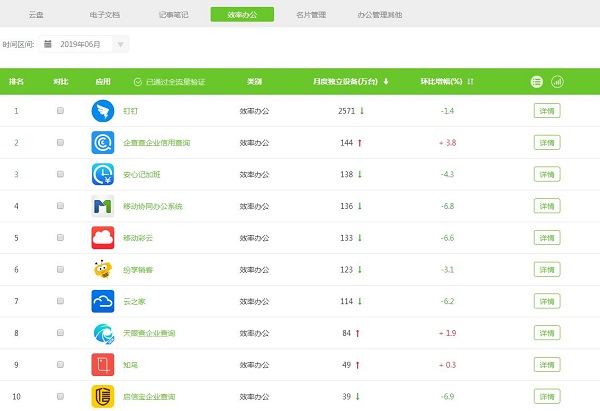Open the 启信宝企业查询 yellow shield icon
This screenshot has width=600, height=411.
coord(103,396)
